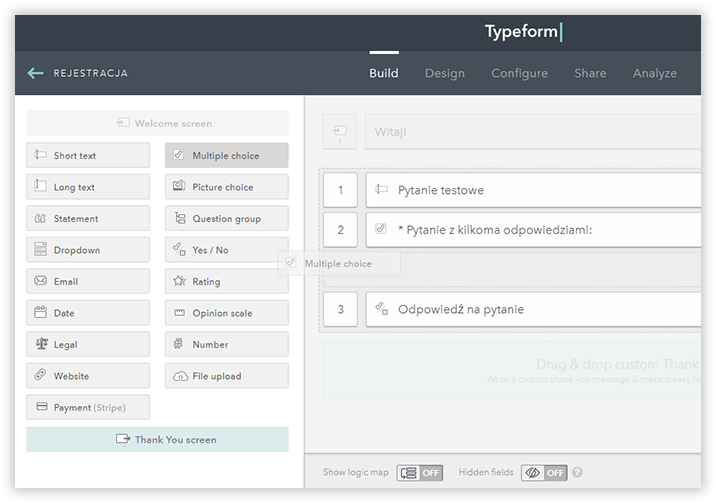
Task: Open question Pytanie testowe
Action: [533, 190]
